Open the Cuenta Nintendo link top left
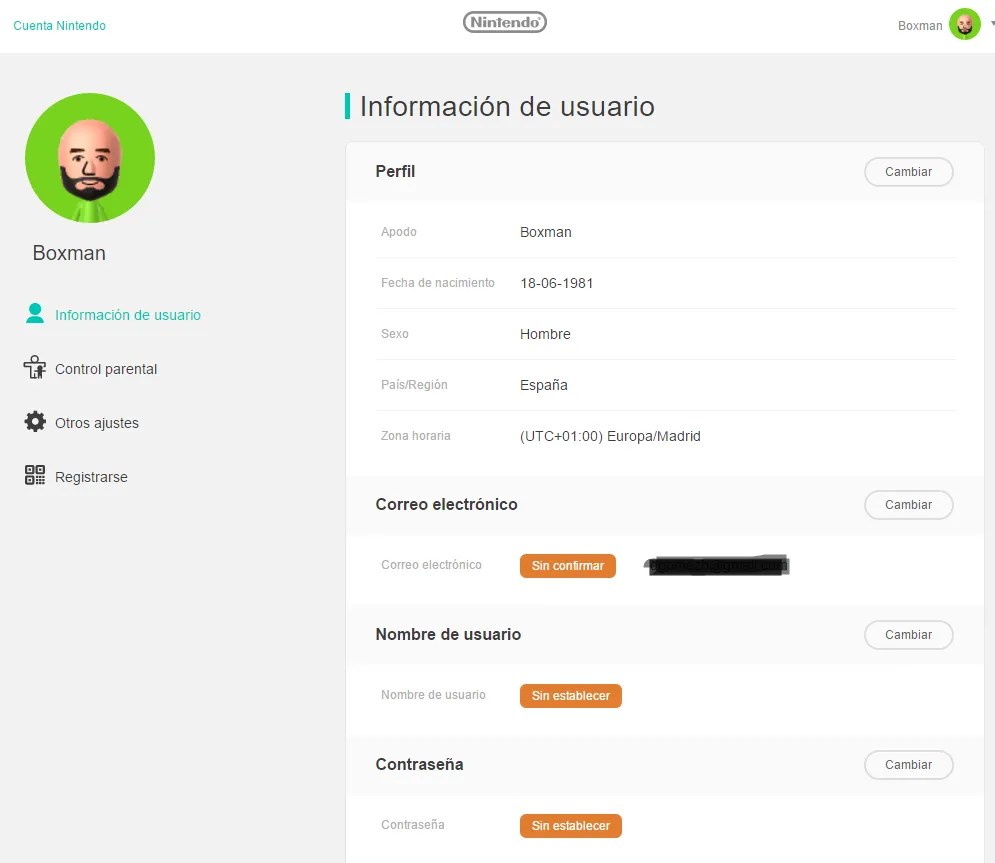The height and width of the screenshot is (863, 995). (59, 25)
